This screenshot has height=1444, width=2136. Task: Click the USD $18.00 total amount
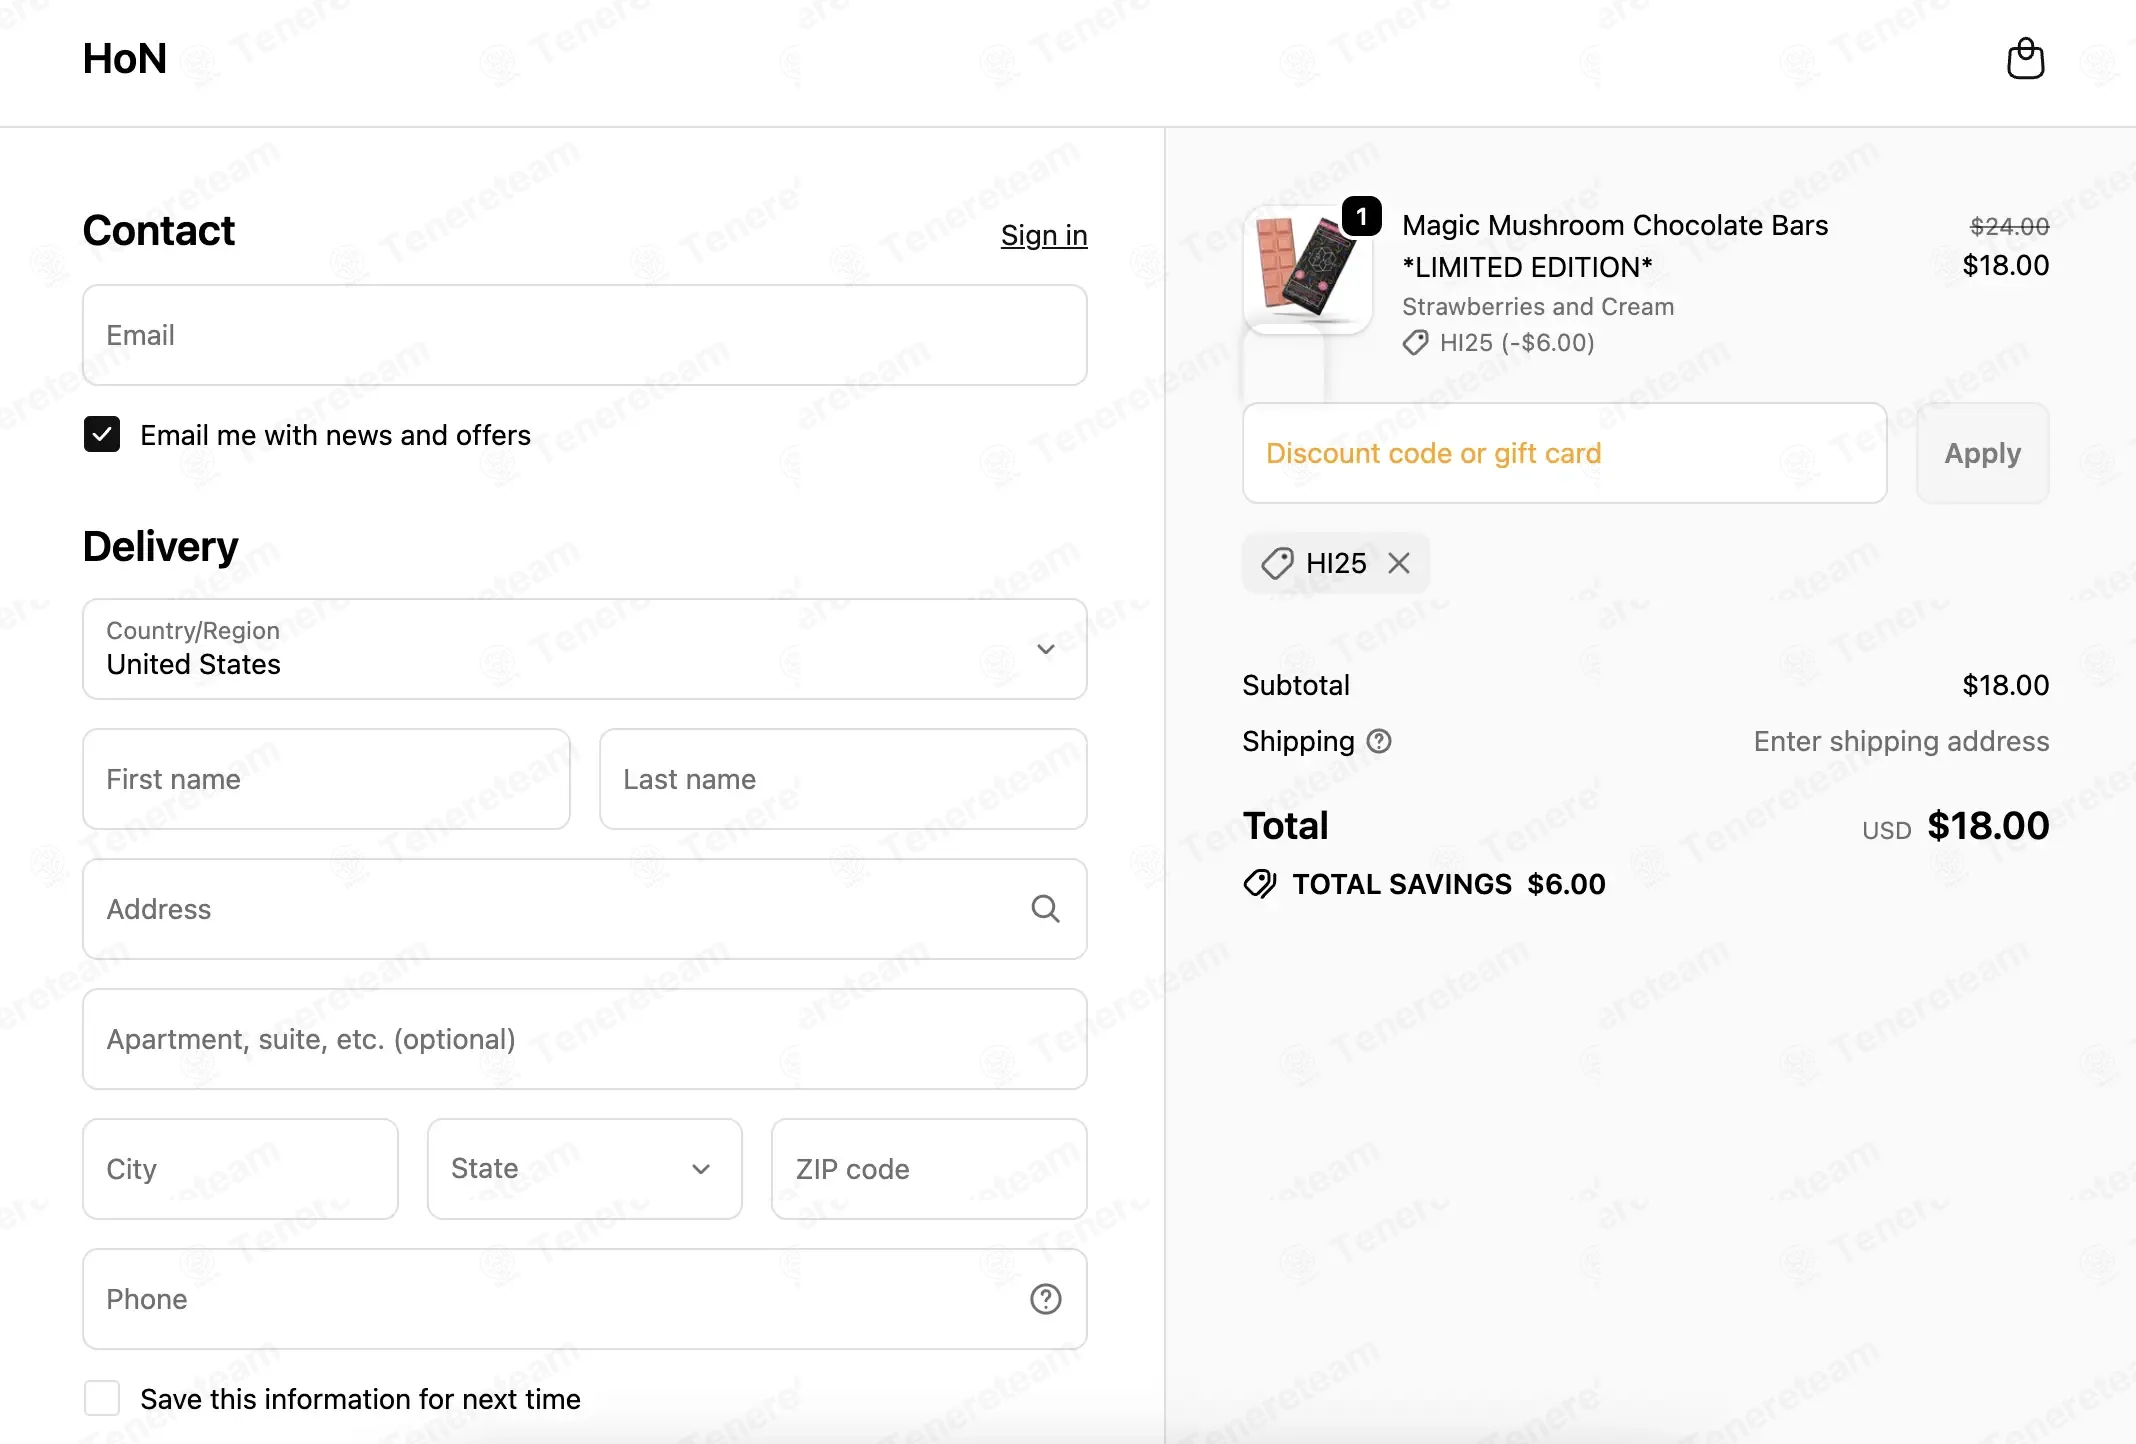(1955, 826)
